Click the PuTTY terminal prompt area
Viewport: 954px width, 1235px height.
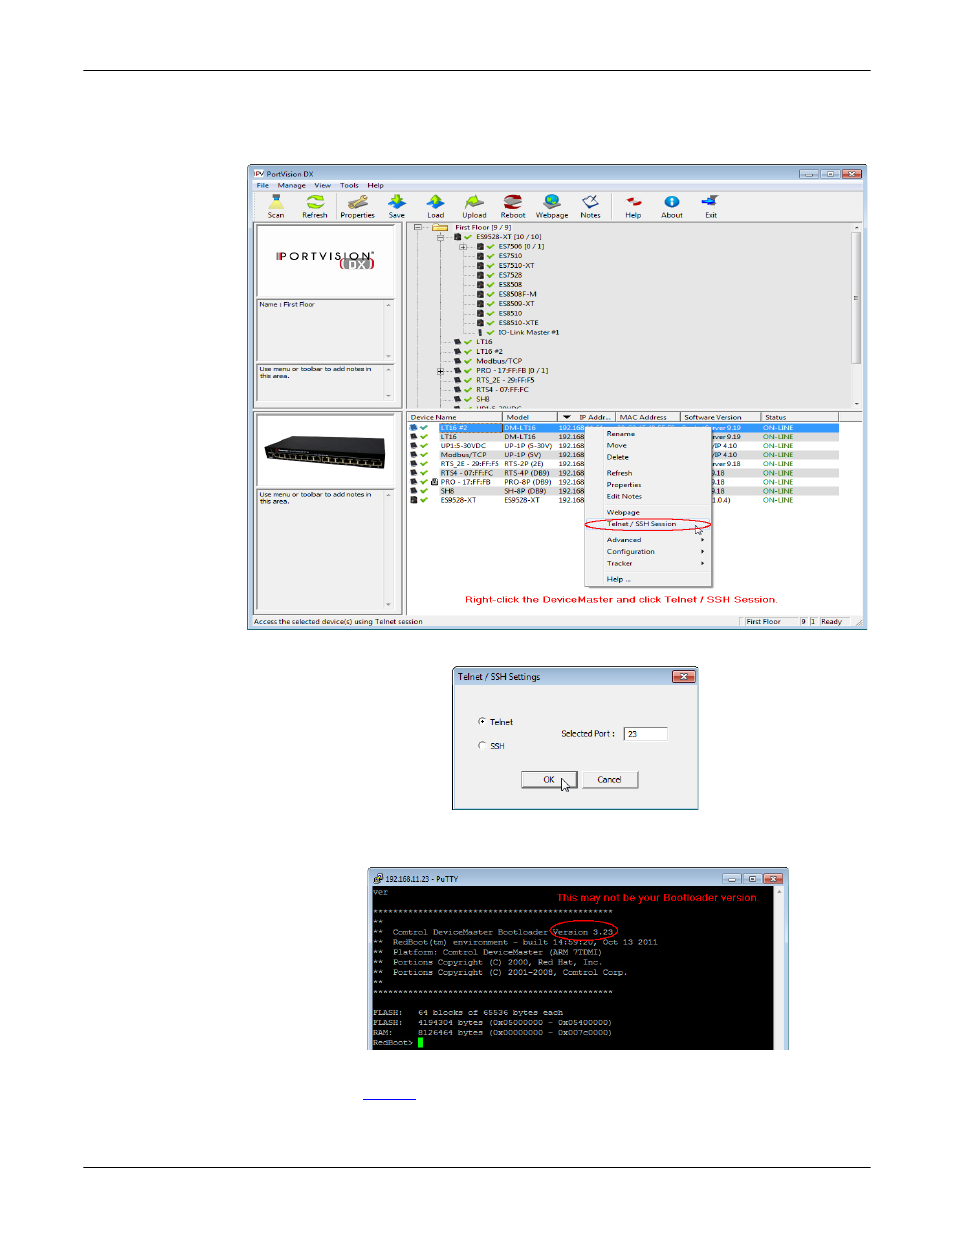point(421,1043)
